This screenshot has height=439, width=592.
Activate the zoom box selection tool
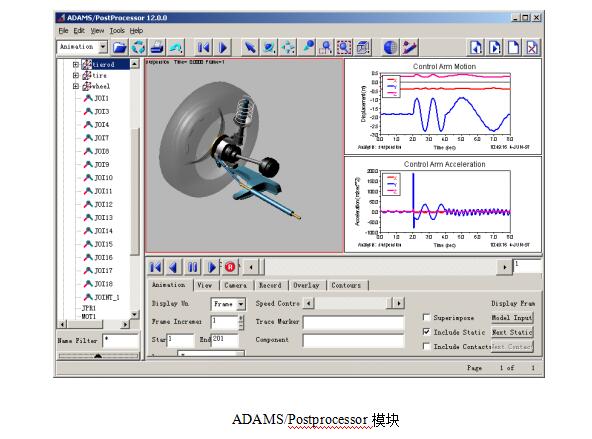click(344, 48)
